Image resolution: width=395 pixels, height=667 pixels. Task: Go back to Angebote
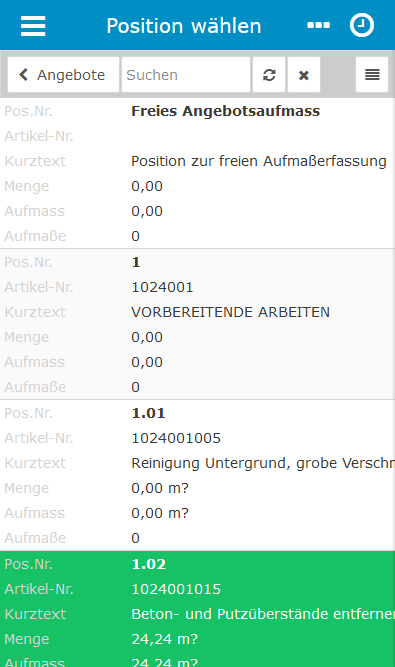point(63,75)
